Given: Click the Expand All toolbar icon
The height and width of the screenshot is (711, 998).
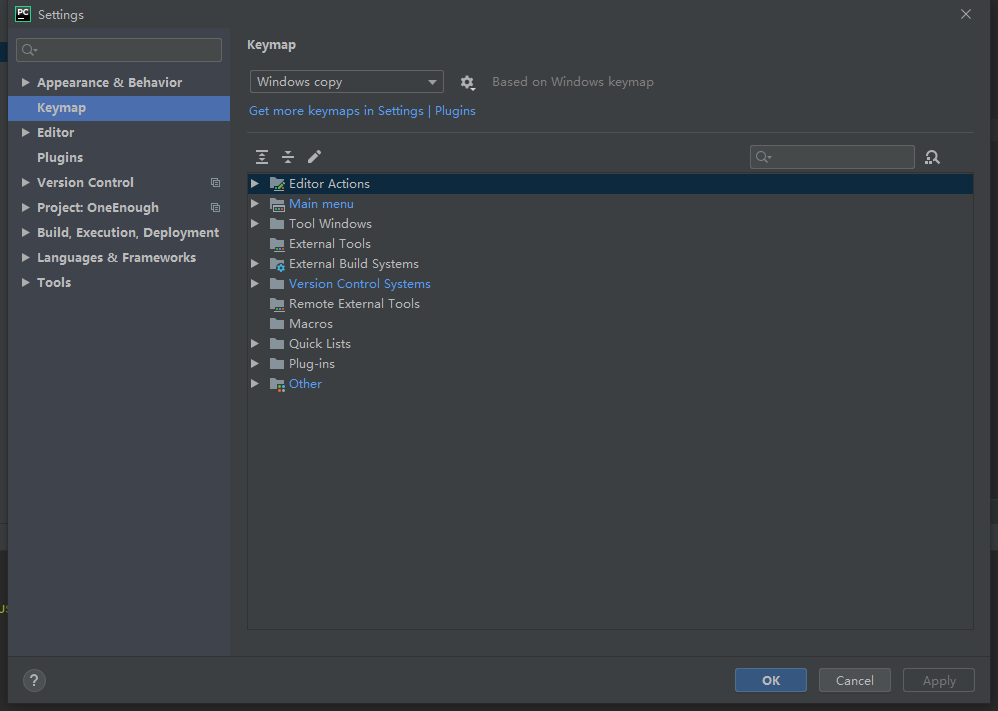Looking at the screenshot, I should click(262, 157).
